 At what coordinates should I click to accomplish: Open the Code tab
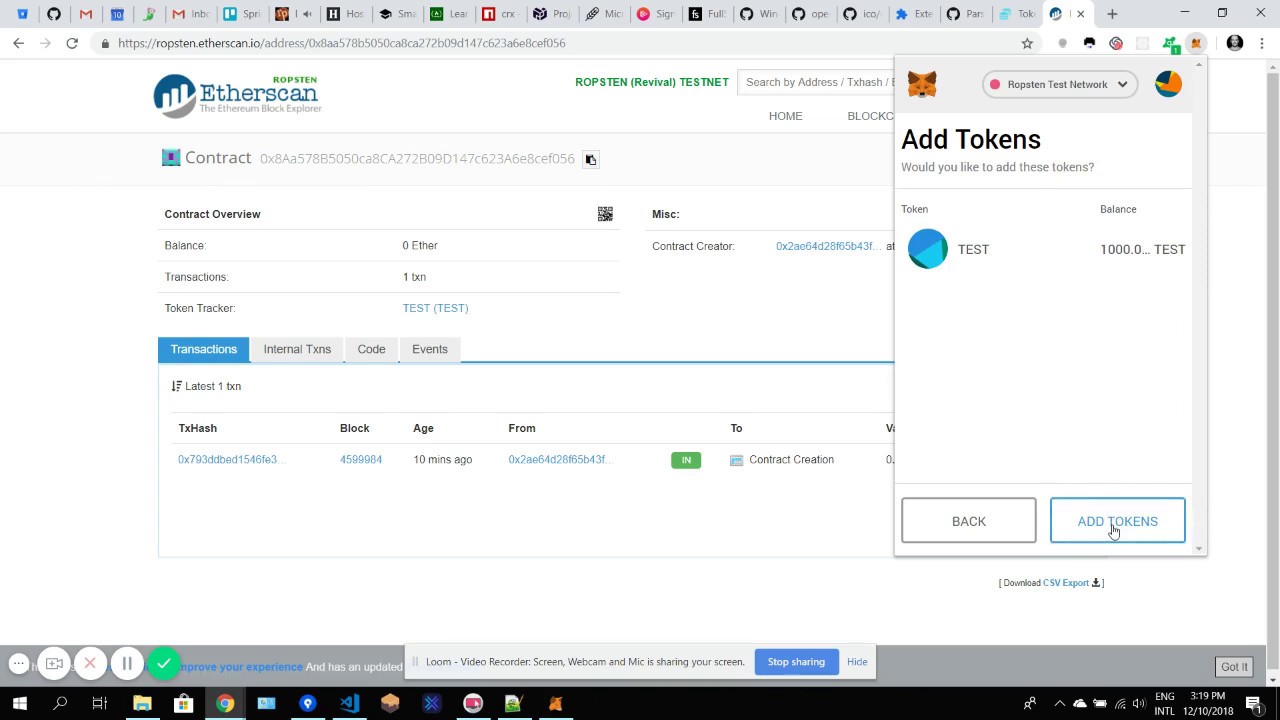click(371, 349)
